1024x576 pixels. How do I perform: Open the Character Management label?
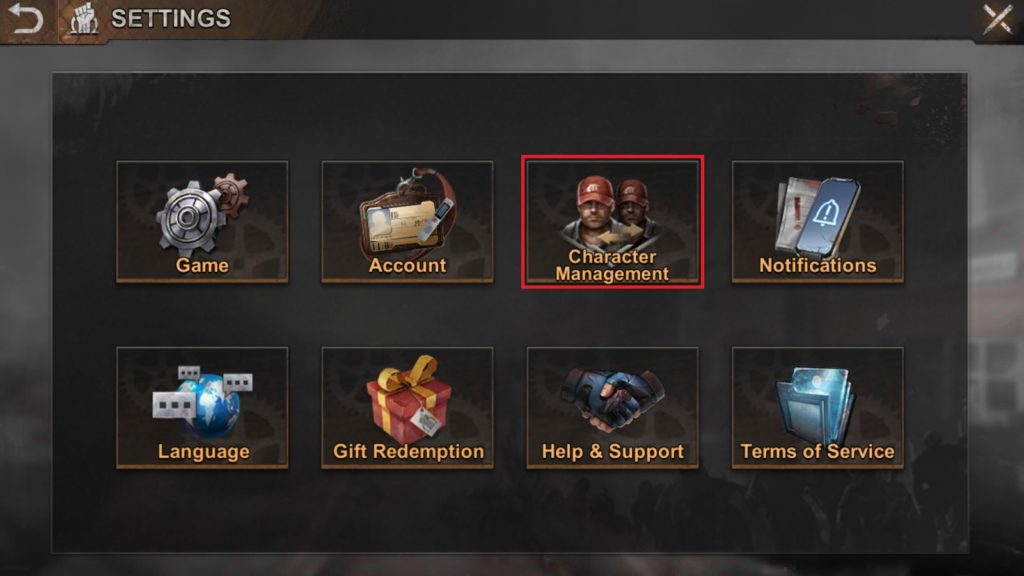612,265
